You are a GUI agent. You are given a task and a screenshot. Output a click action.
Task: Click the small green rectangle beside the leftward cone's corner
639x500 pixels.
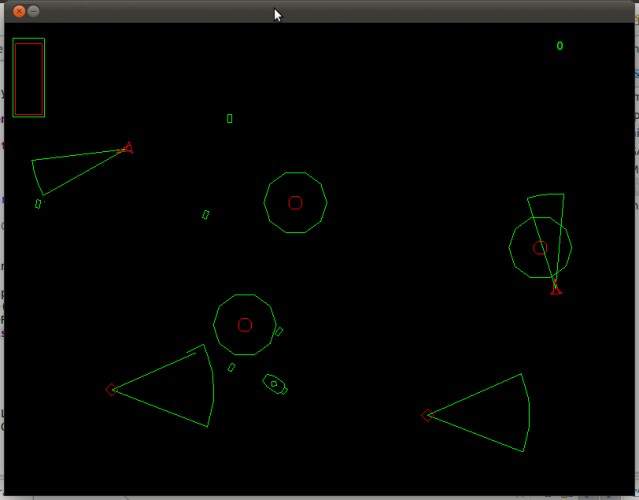click(38, 204)
